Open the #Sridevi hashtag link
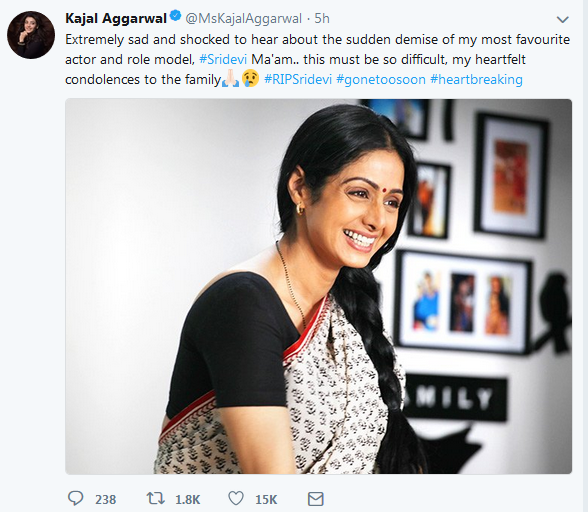Image resolution: width=588 pixels, height=512 pixels. pyautogui.click(x=223, y=59)
